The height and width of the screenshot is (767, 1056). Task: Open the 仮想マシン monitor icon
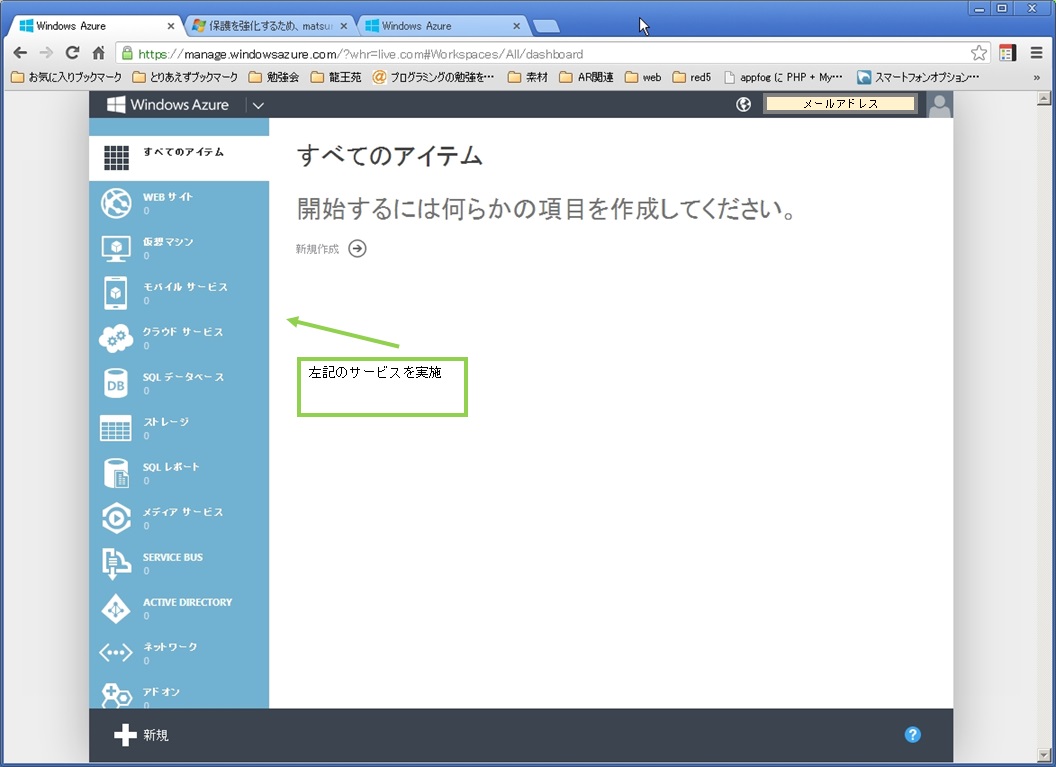(116, 248)
